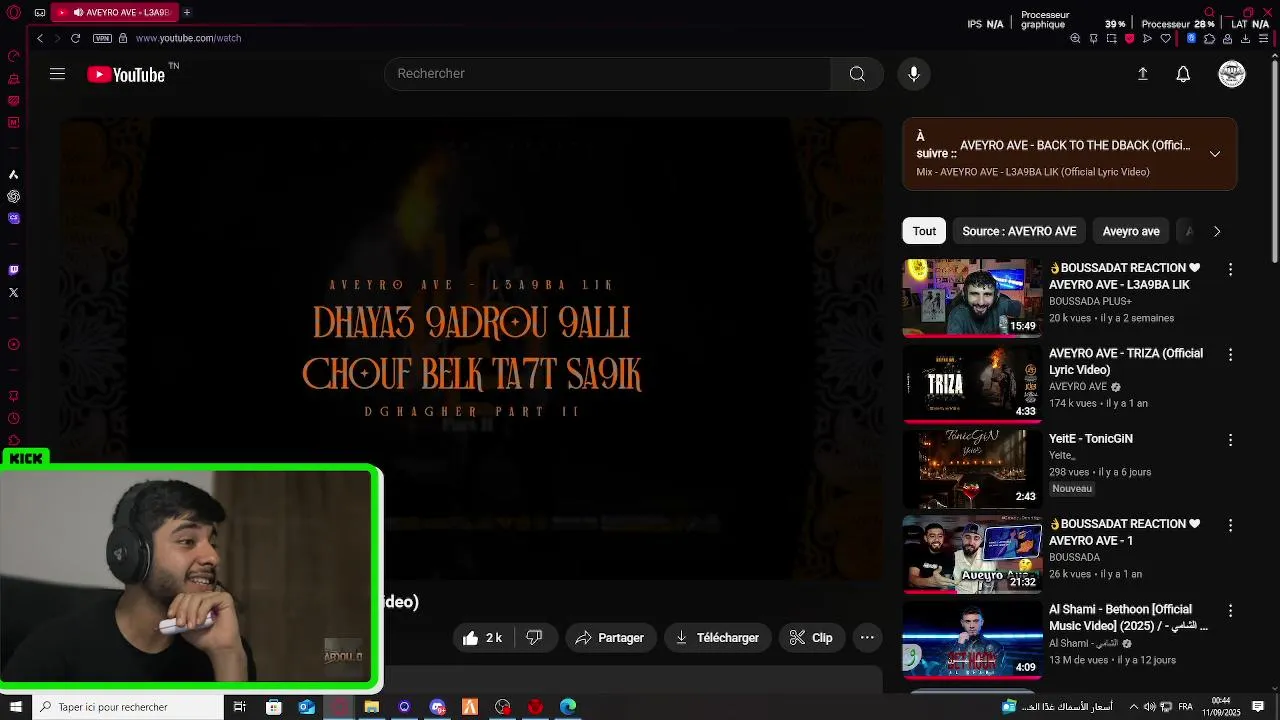
Task: Select Source : AVEYRO AVE chip
Action: click(1019, 231)
